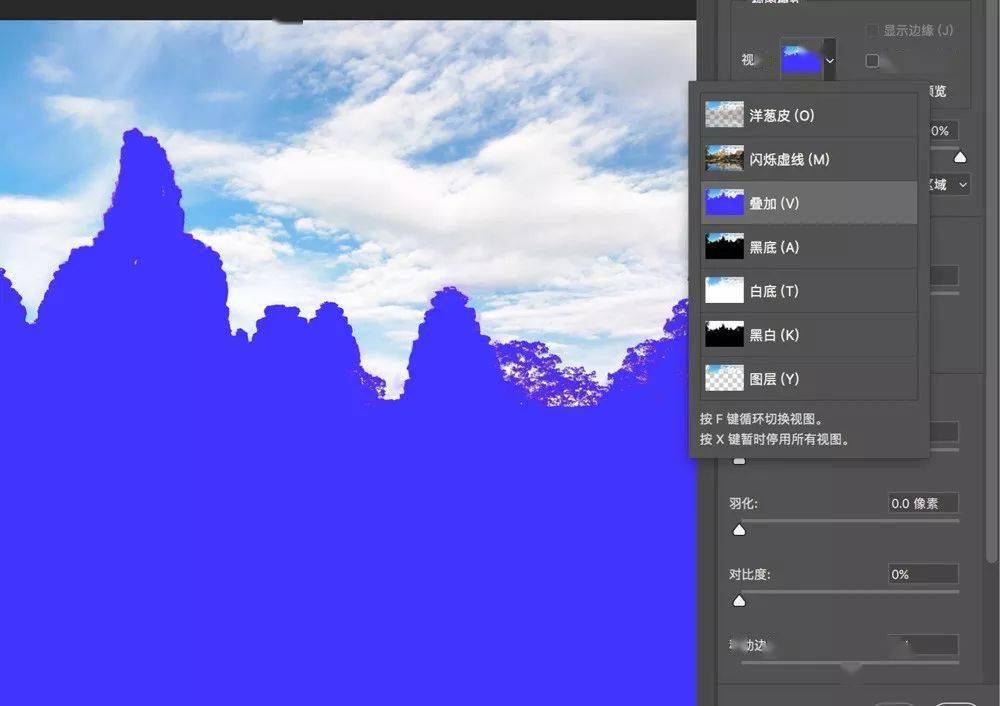This screenshot has width=1000, height=706.
Task: Click the 羽化 0.0 像素 input field
Action: click(x=923, y=503)
